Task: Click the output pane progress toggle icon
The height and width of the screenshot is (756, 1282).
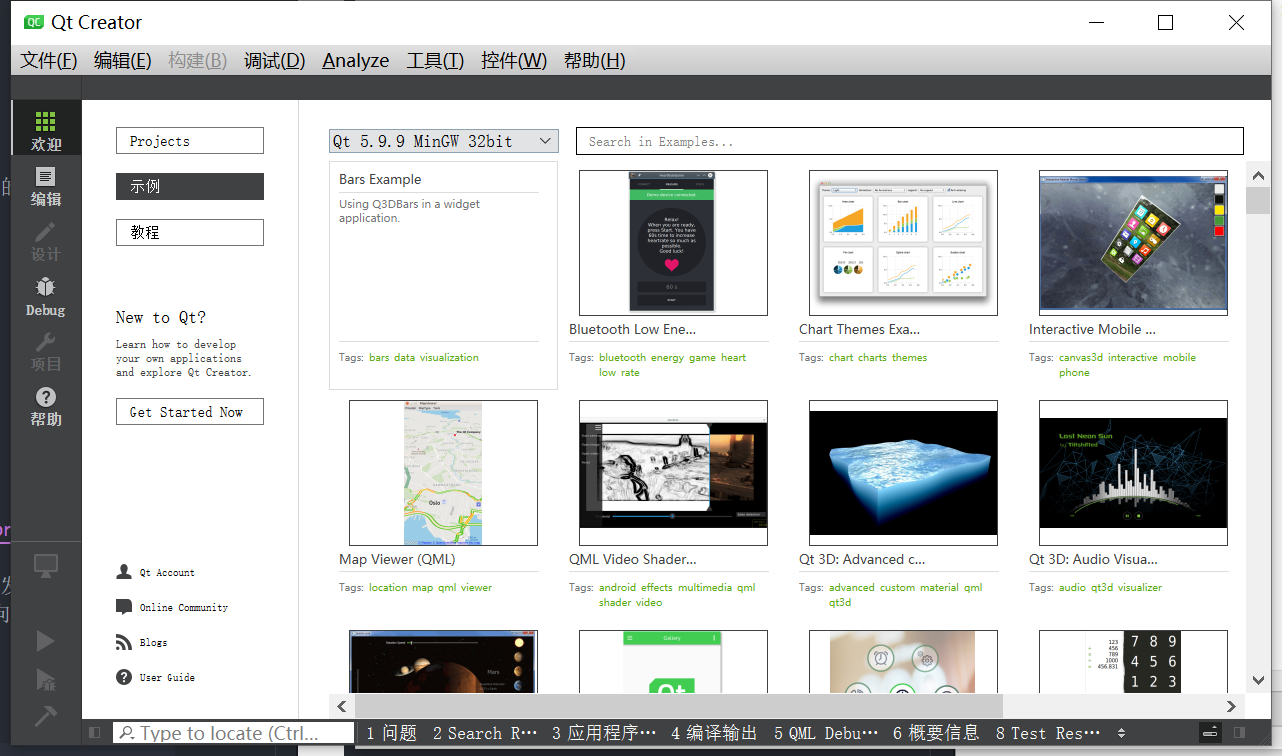Action: pyautogui.click(x=1210, y=733)
